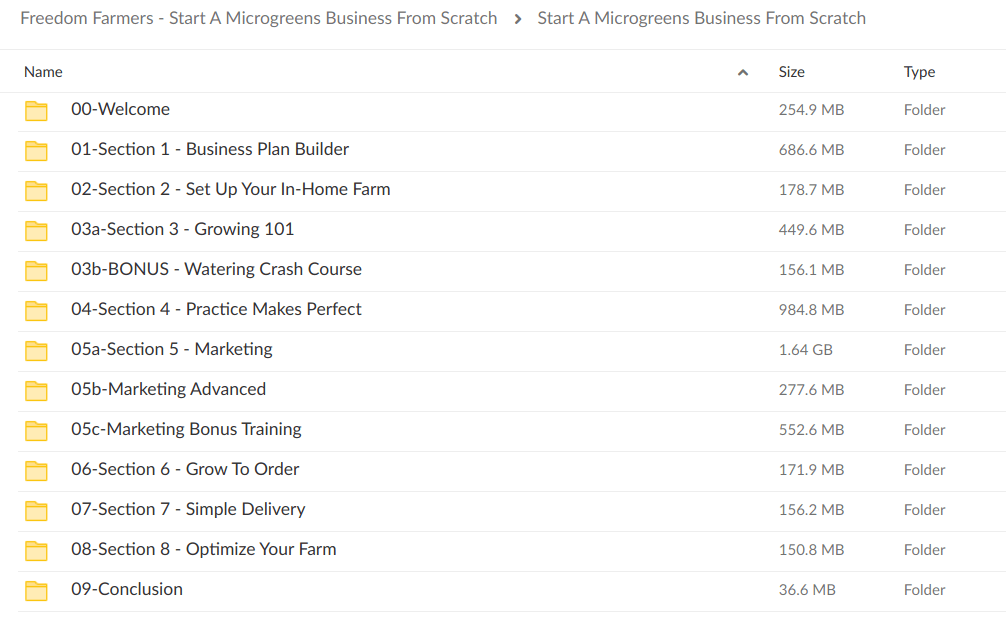Click the 03a-Section 3 - Growing 101 folder icon

[x=36, y=231]
